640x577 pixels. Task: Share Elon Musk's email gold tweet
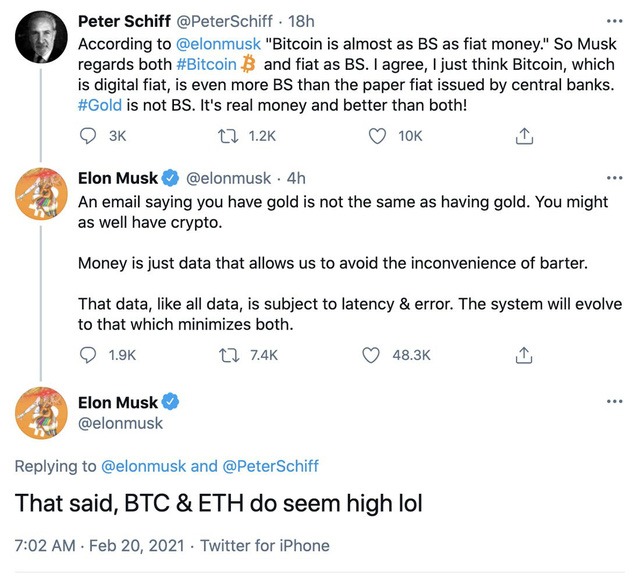pyautogui.click(x=523, y=354)
